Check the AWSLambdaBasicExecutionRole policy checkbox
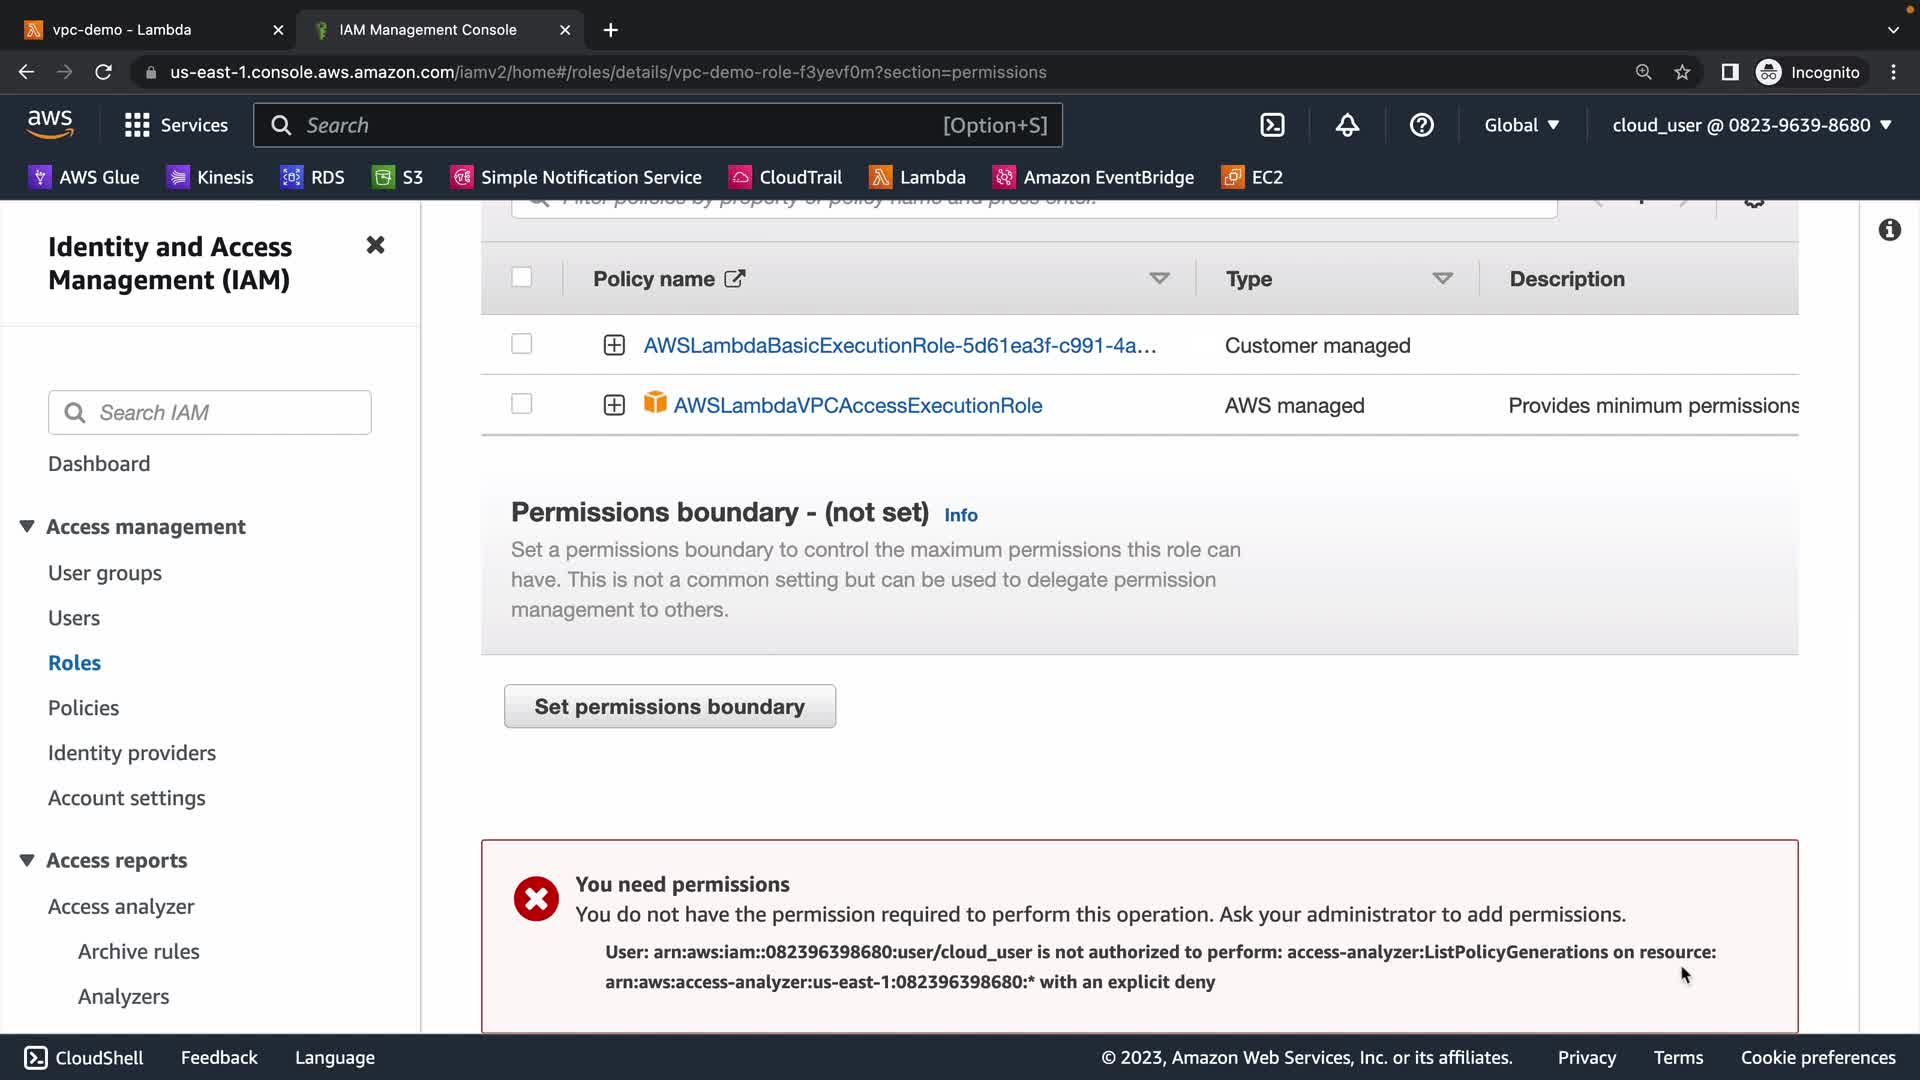The image size is (1920, 1080). click(521, 344)
